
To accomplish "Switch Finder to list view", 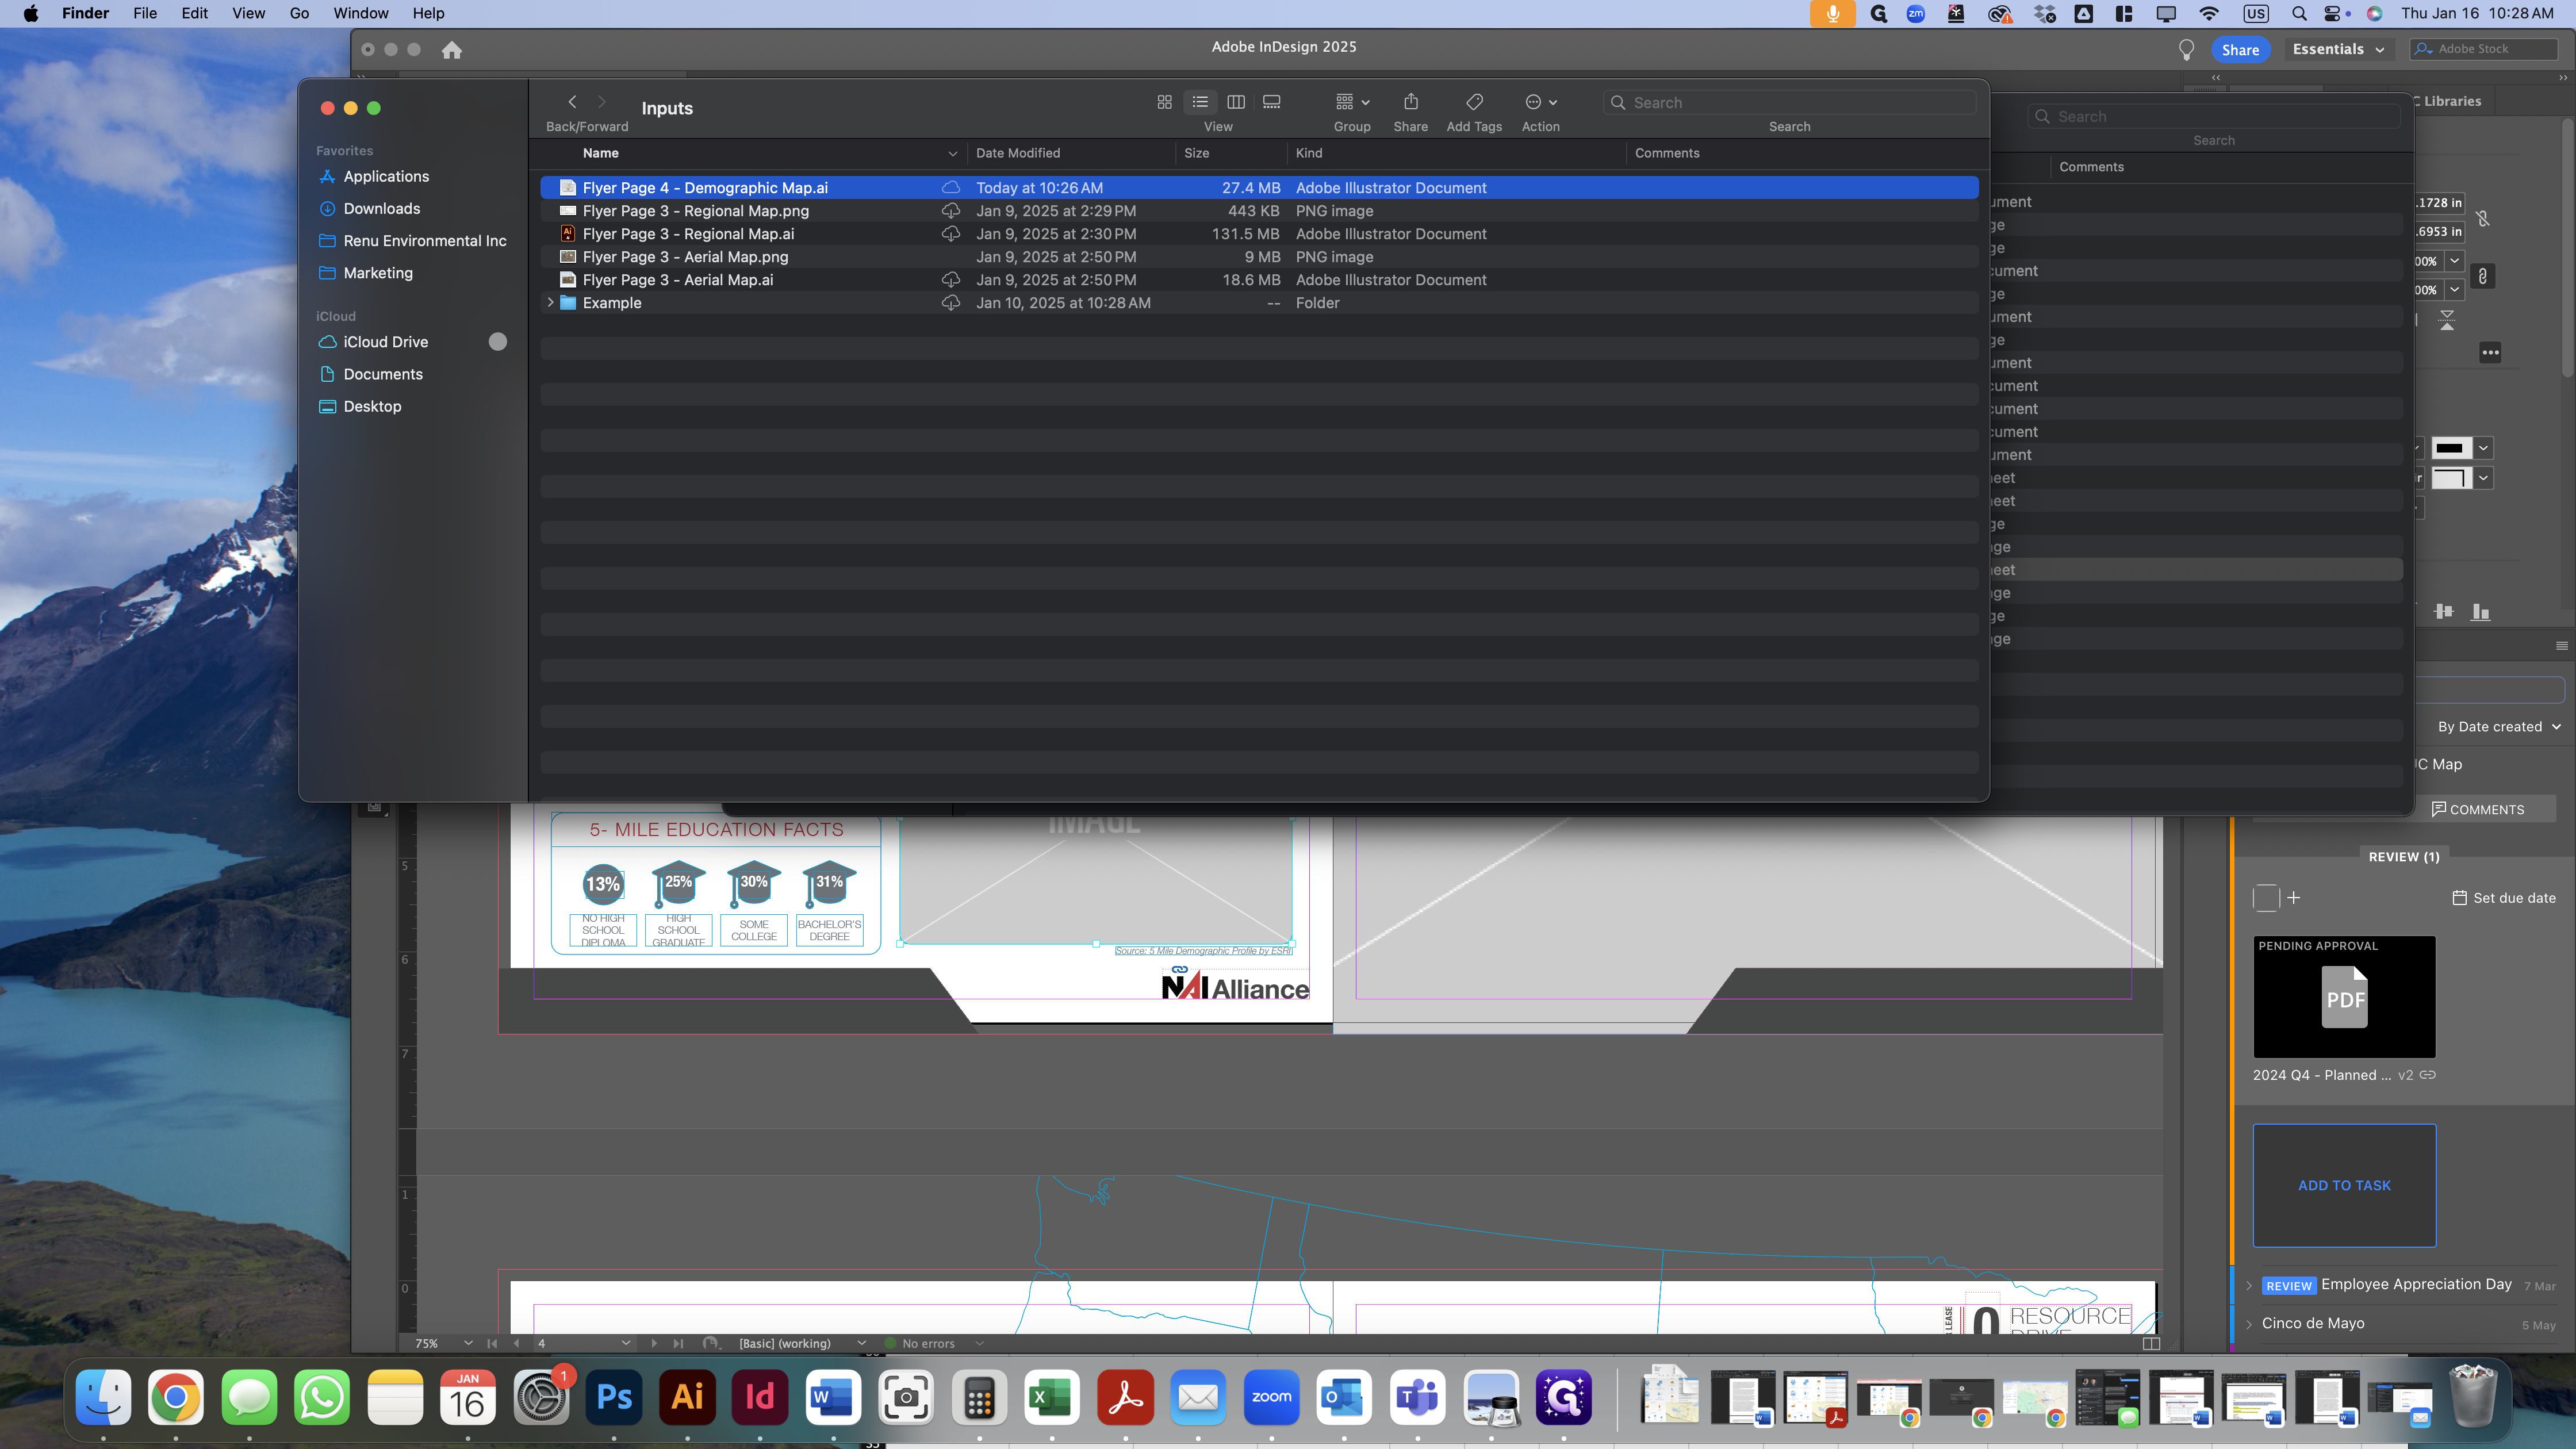I will 1200,102.
